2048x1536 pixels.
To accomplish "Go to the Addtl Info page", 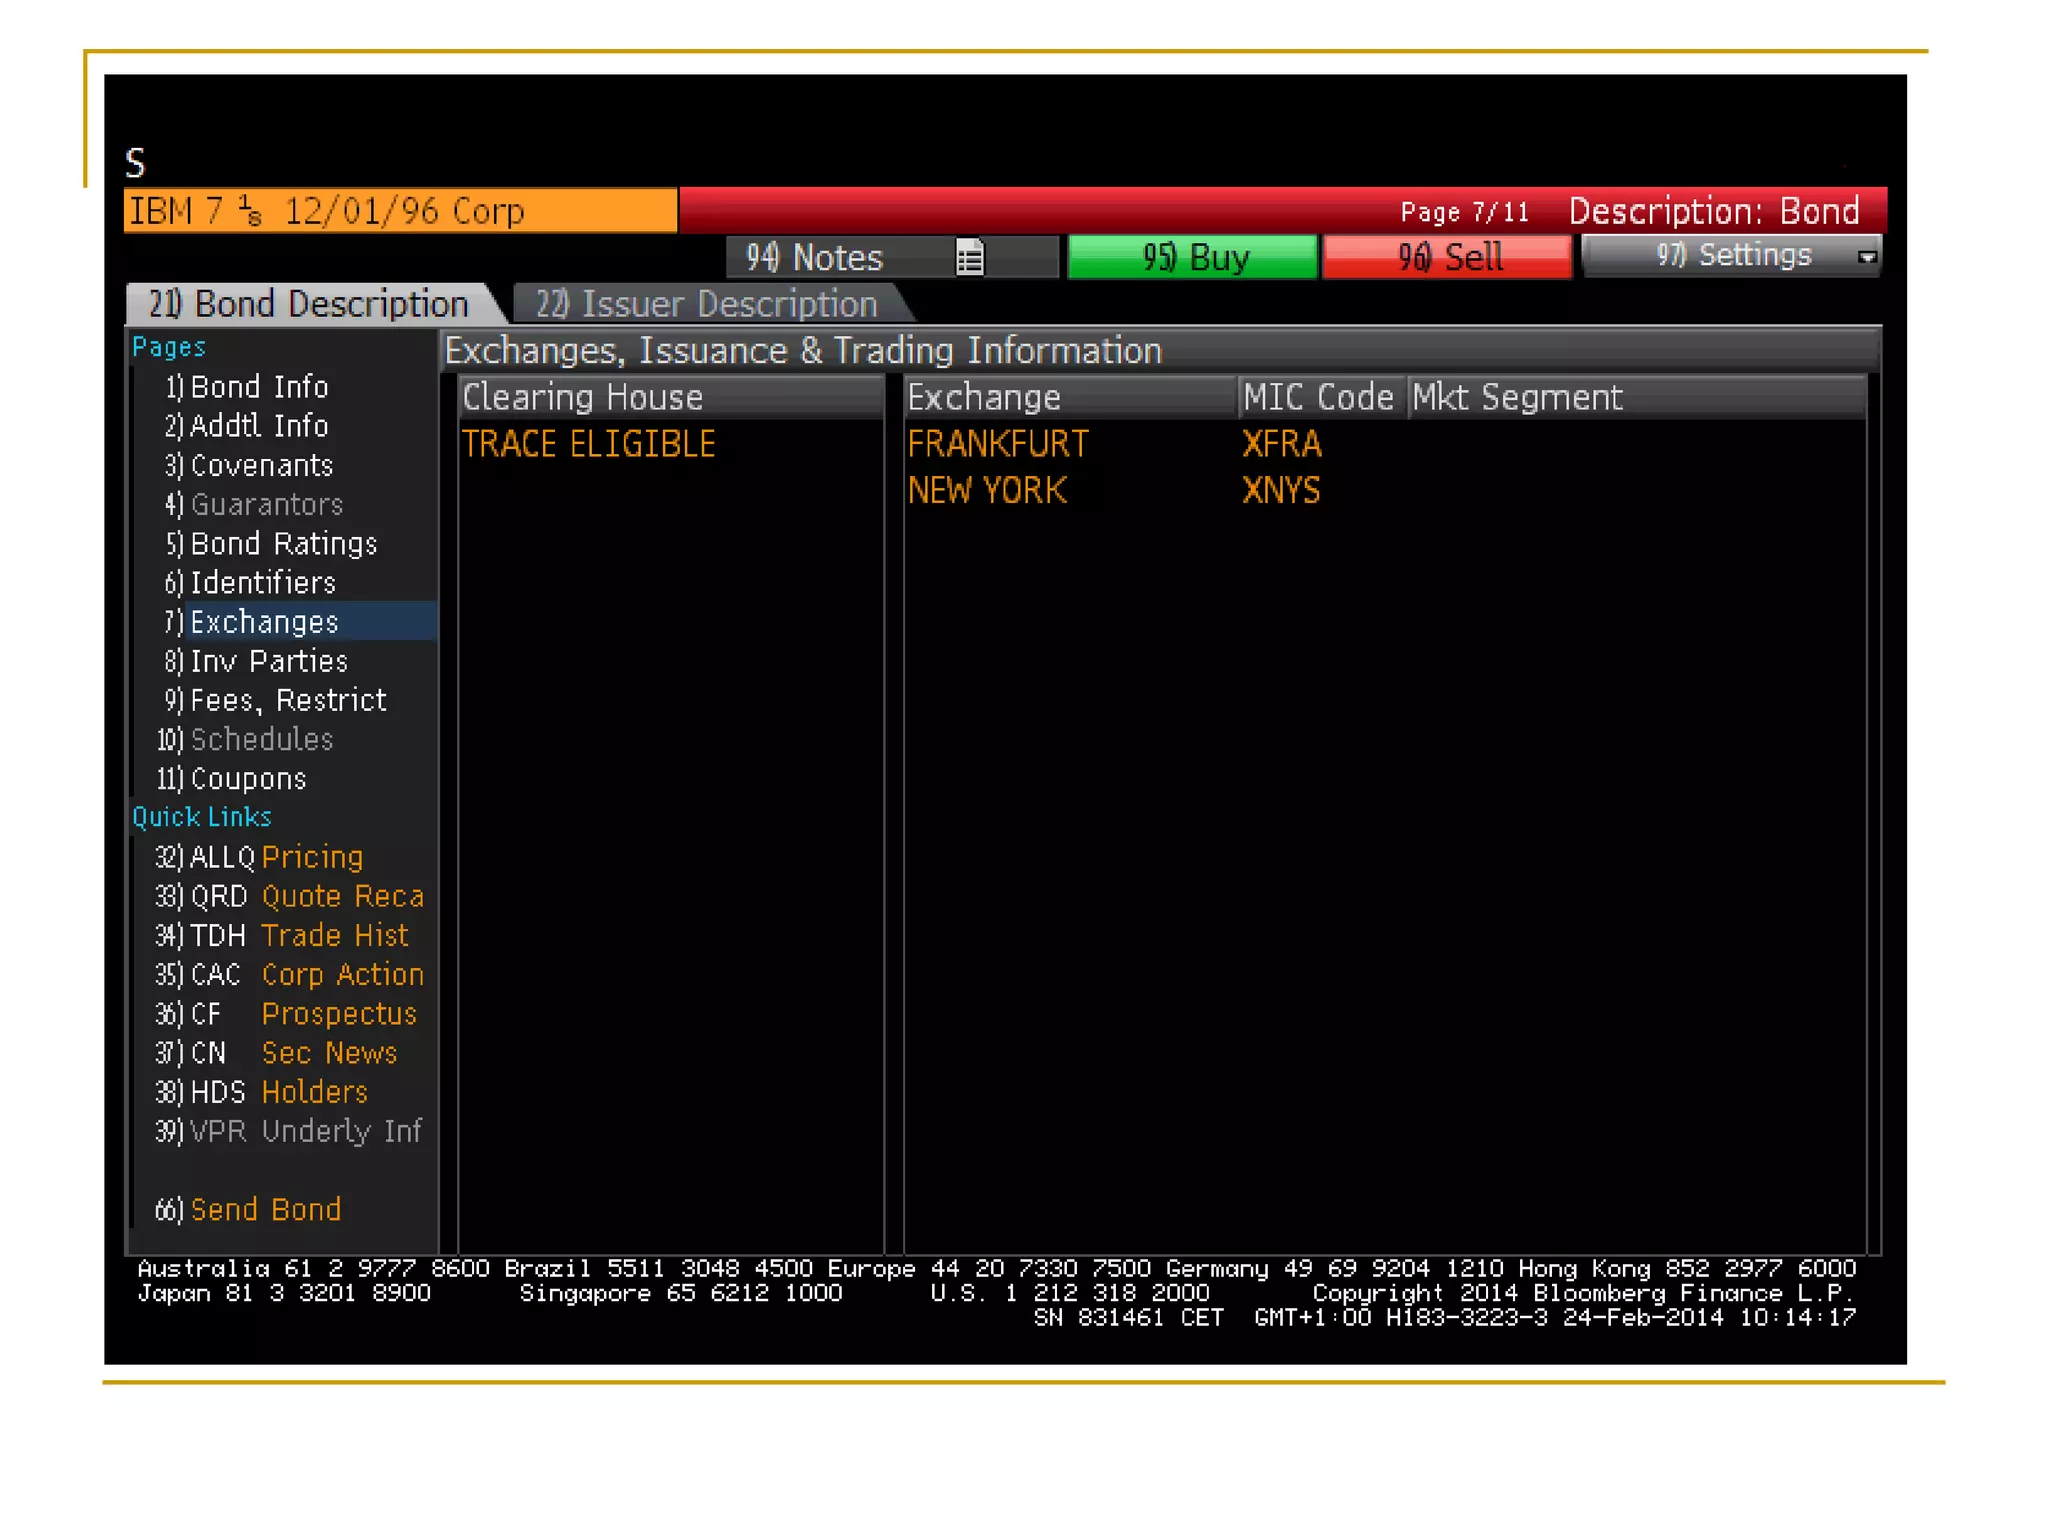I will coord(258,426).
